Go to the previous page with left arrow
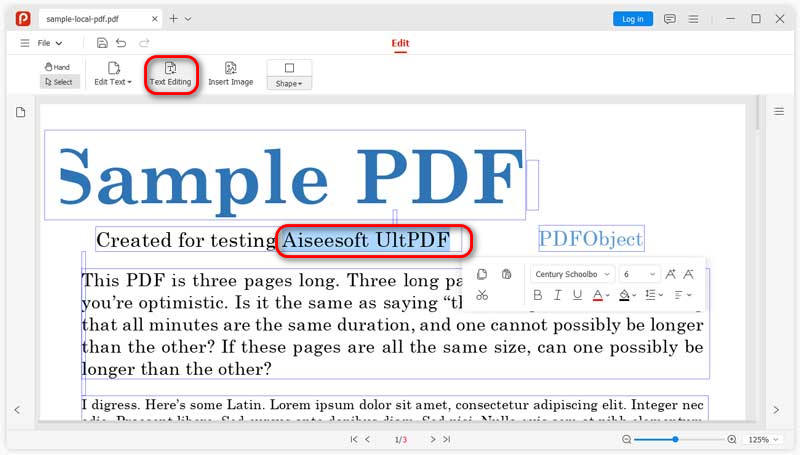The height and width of the screenshot is (455, 800). click(x=17, y=410)
